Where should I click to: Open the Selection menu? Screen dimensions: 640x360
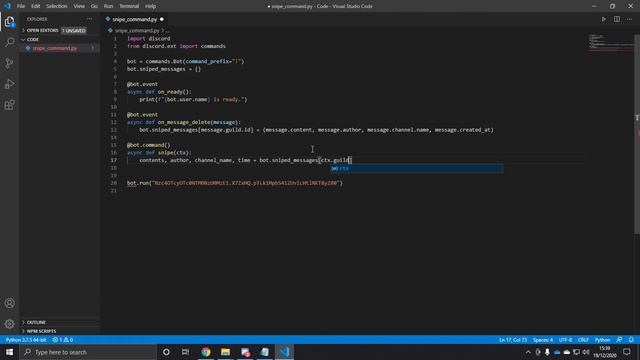[x=56, y=6]
